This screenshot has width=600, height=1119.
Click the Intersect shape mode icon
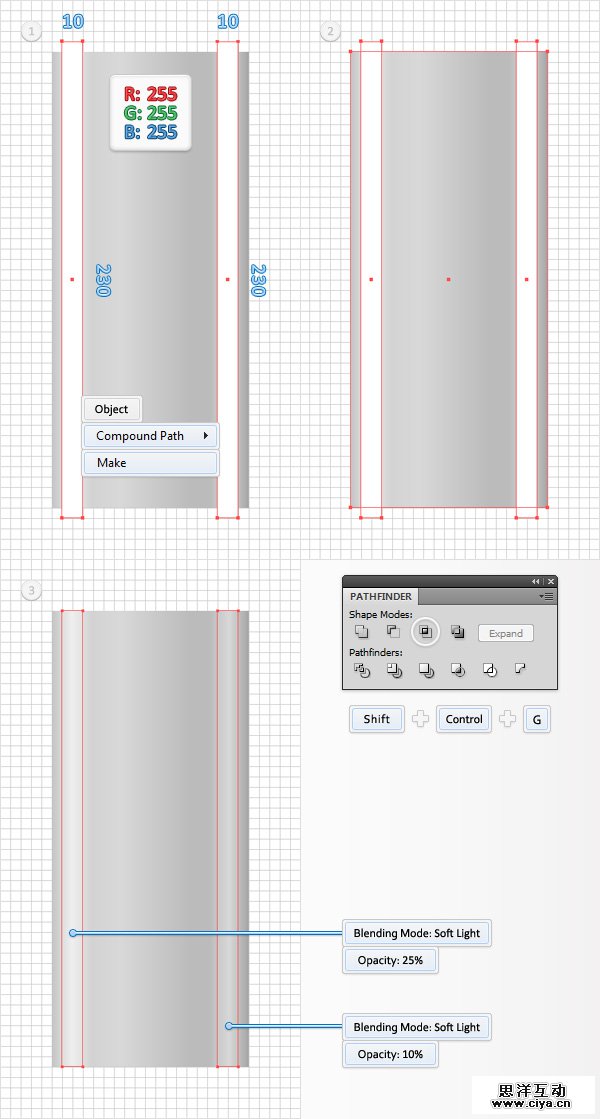coord(425,632)
